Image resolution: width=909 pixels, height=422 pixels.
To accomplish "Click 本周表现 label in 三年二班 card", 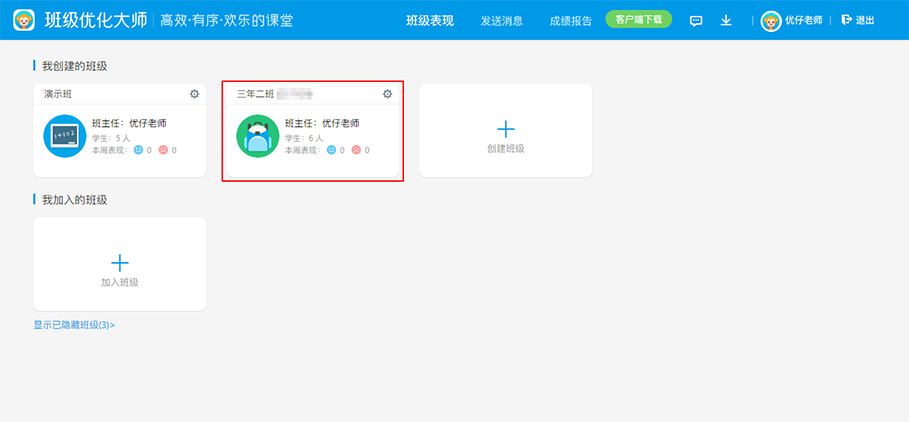I will coord(302,150).
